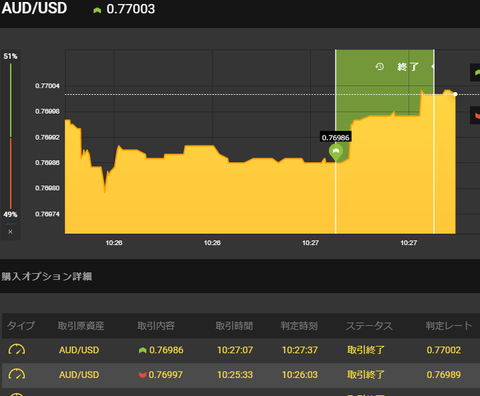Click the red Low arrow button at right edge

pos(476,115)
